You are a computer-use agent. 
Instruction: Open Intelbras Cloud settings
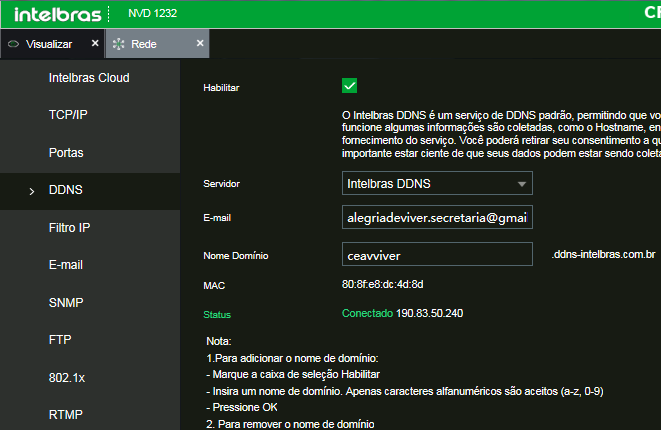(89, 78)
